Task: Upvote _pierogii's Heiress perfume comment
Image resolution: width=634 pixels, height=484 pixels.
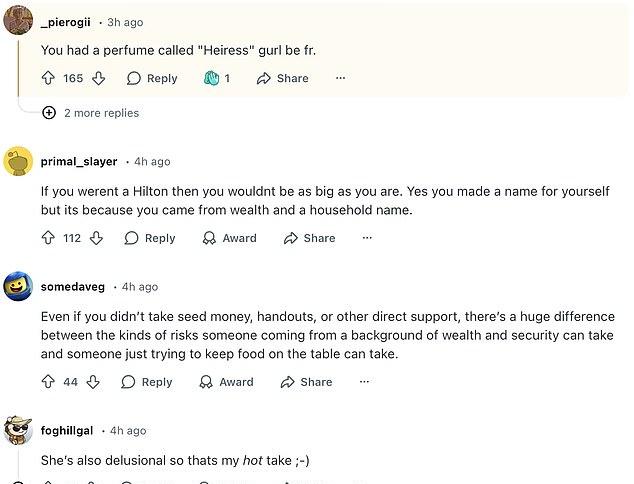Action: pos(48,78)
